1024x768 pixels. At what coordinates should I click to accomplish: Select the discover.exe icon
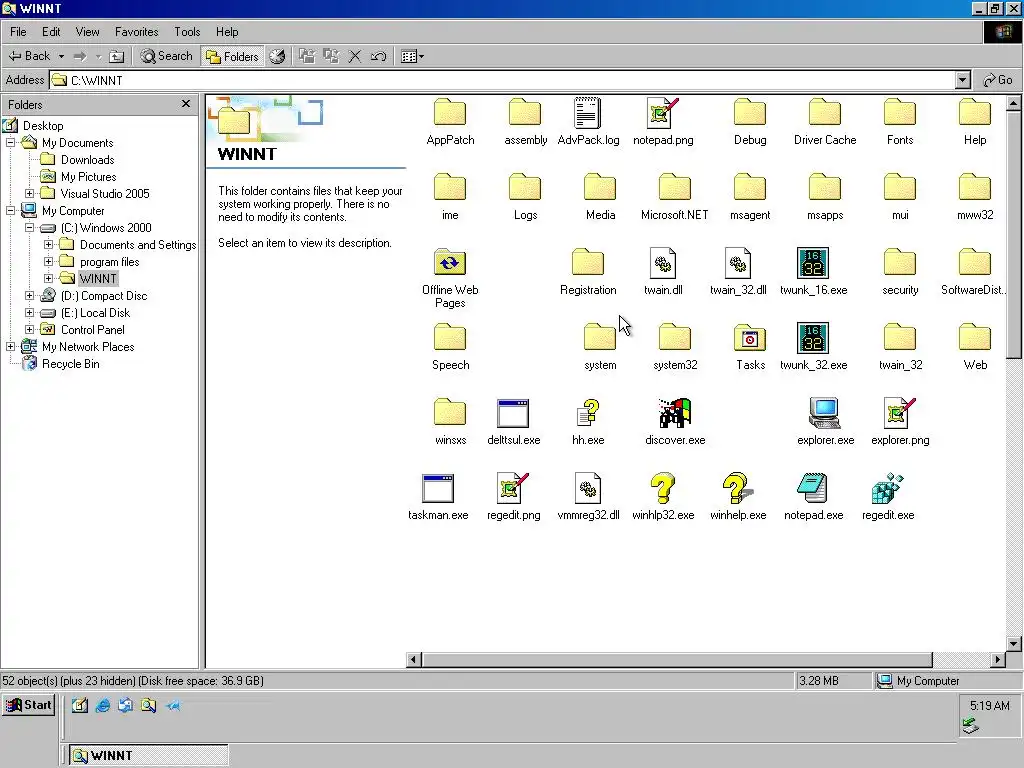coord(675,413)
